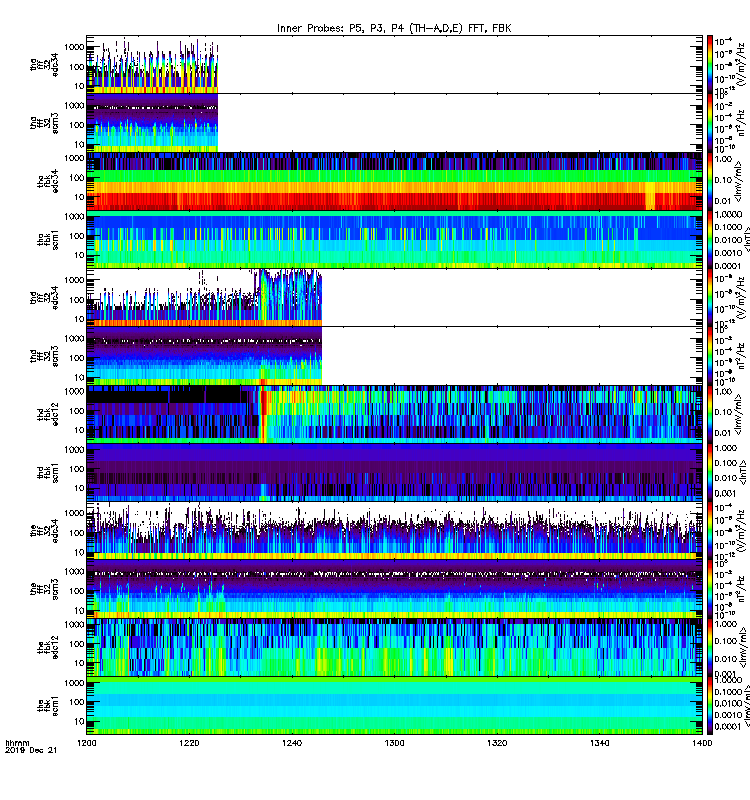Click the 1220 time axis tick label
This screenshot has width=750, height=800.
pyautogui.click(x=189, y=743)
